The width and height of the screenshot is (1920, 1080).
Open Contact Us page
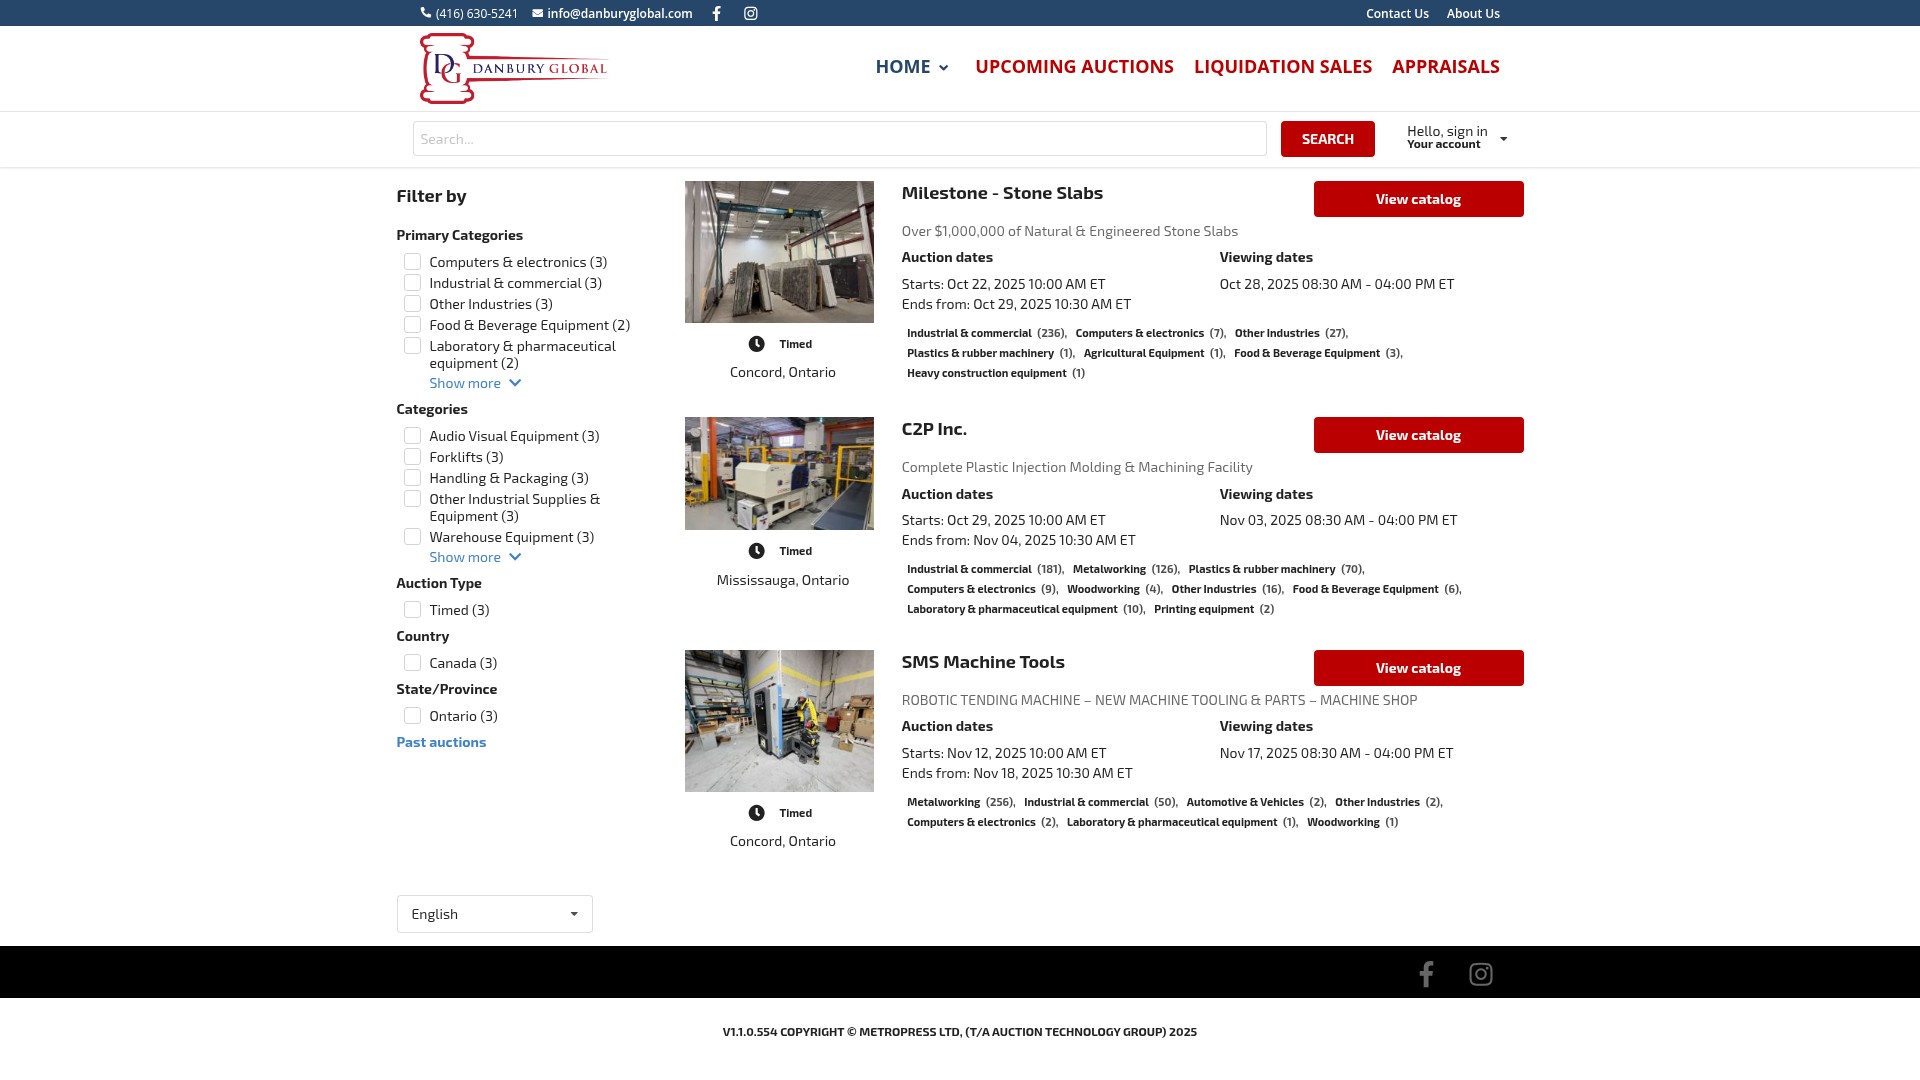pos(1397,13)
